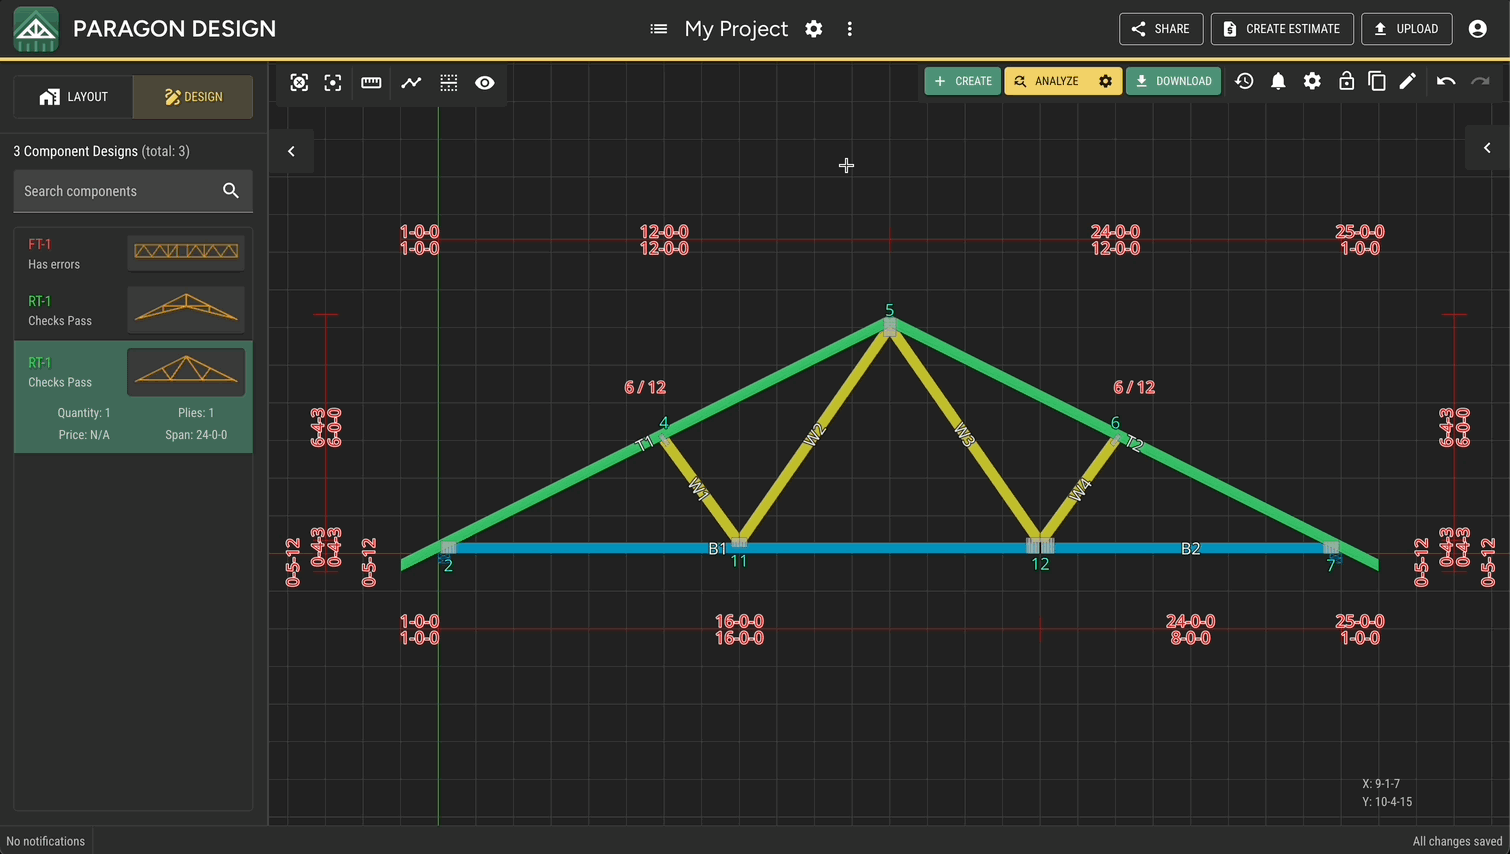Undo the last action
1510x854 pixels.
point(1446,81)
